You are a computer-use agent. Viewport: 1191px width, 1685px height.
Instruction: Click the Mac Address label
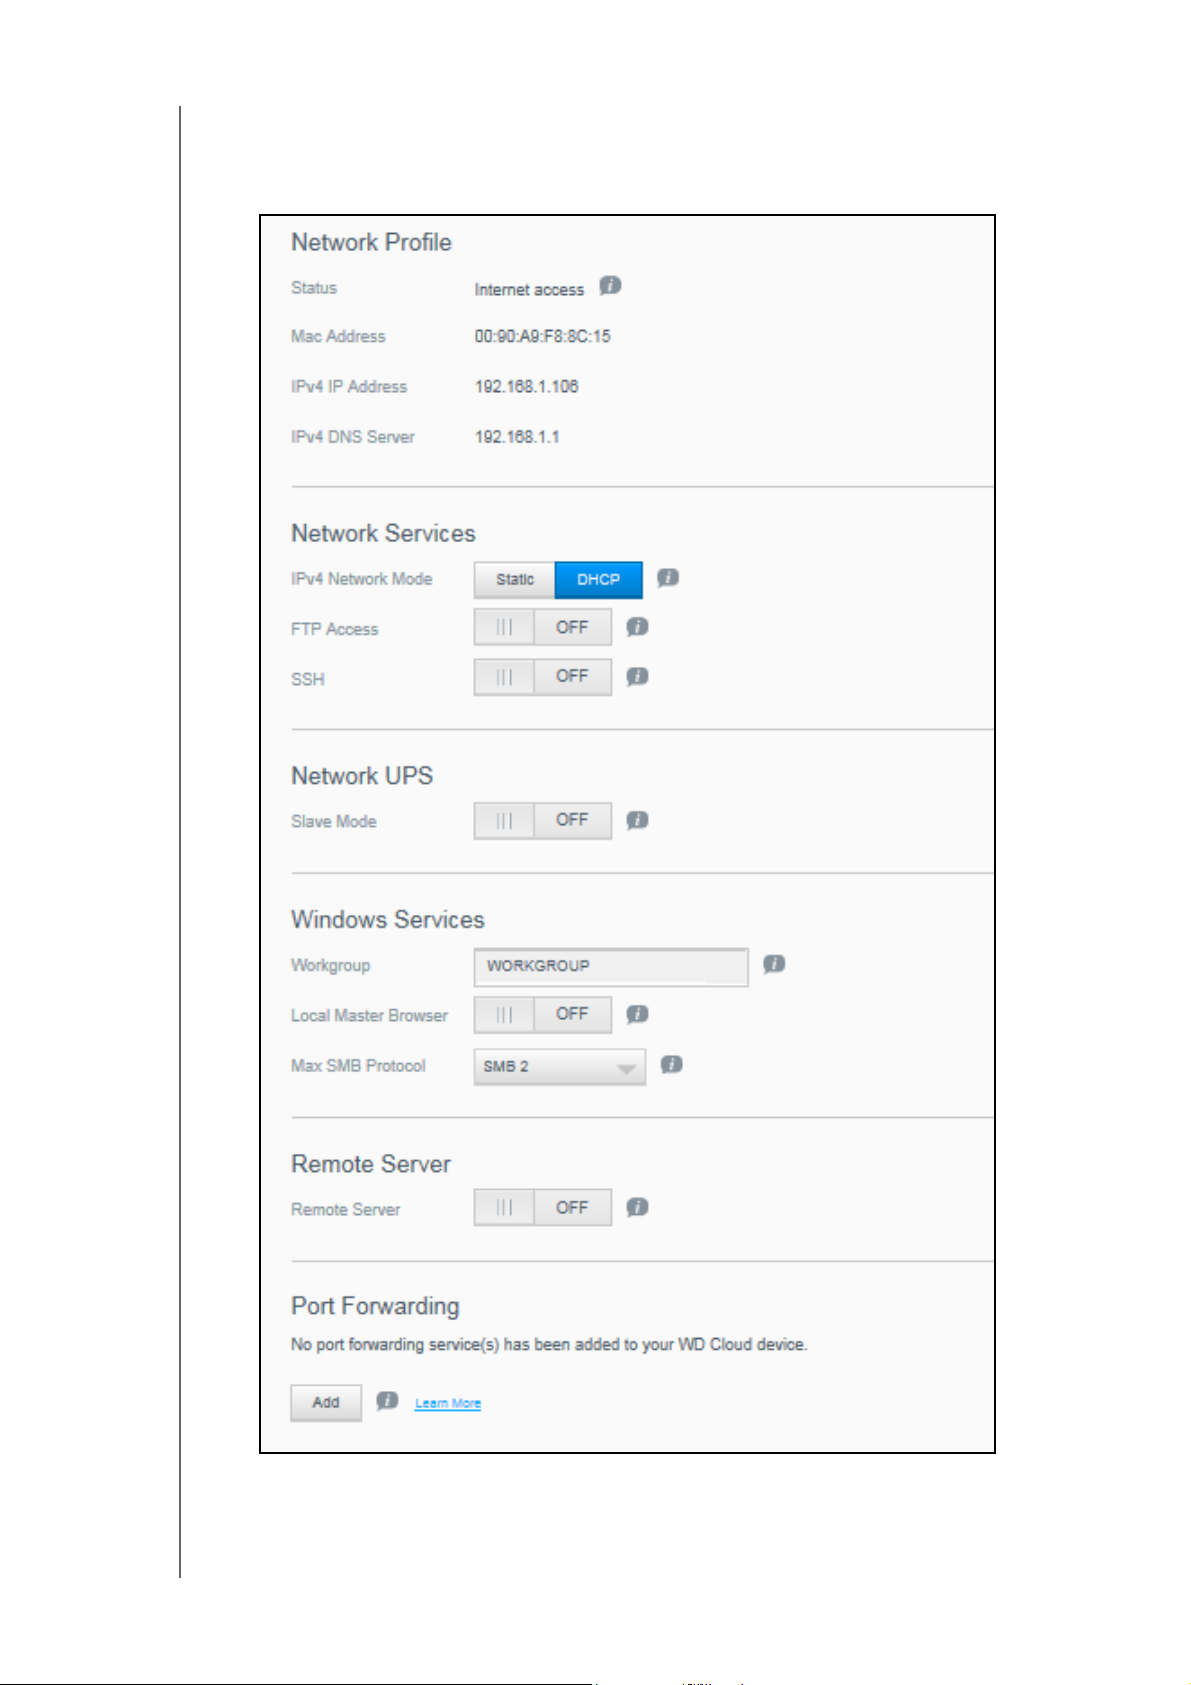pos(338,336)
